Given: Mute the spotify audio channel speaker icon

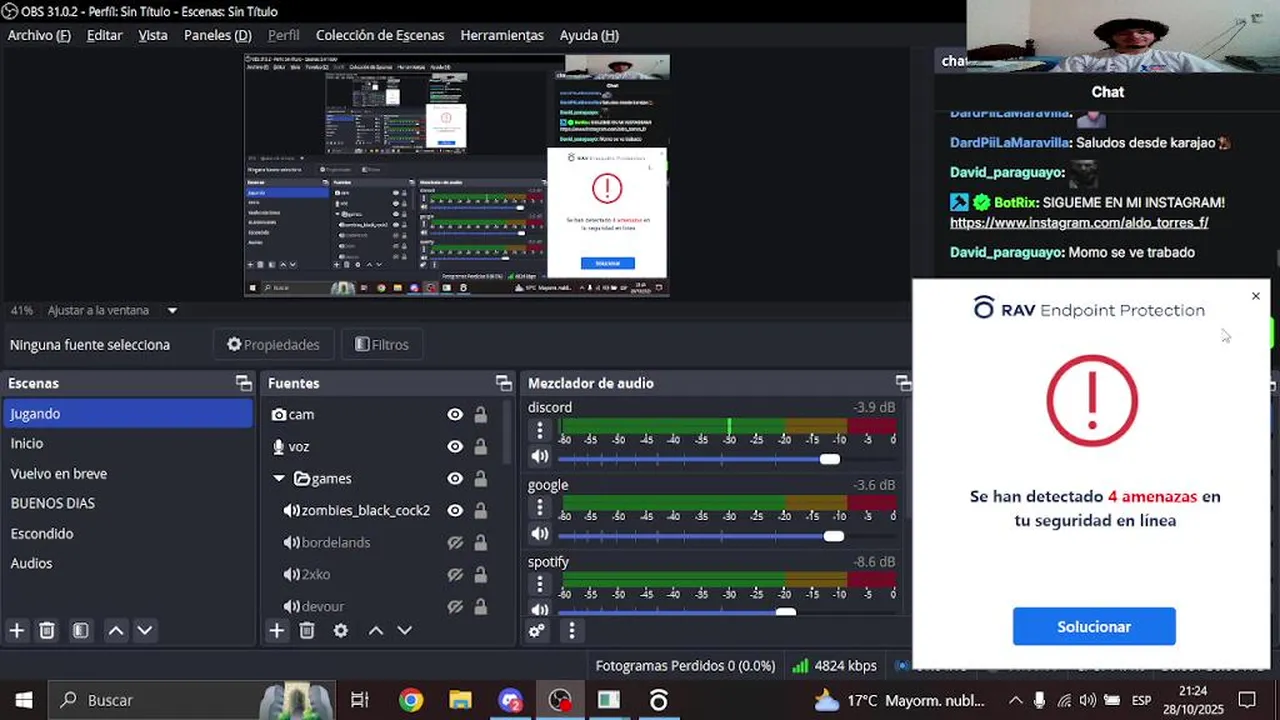Looking at the screenshot, I should (x=540, y=610).
